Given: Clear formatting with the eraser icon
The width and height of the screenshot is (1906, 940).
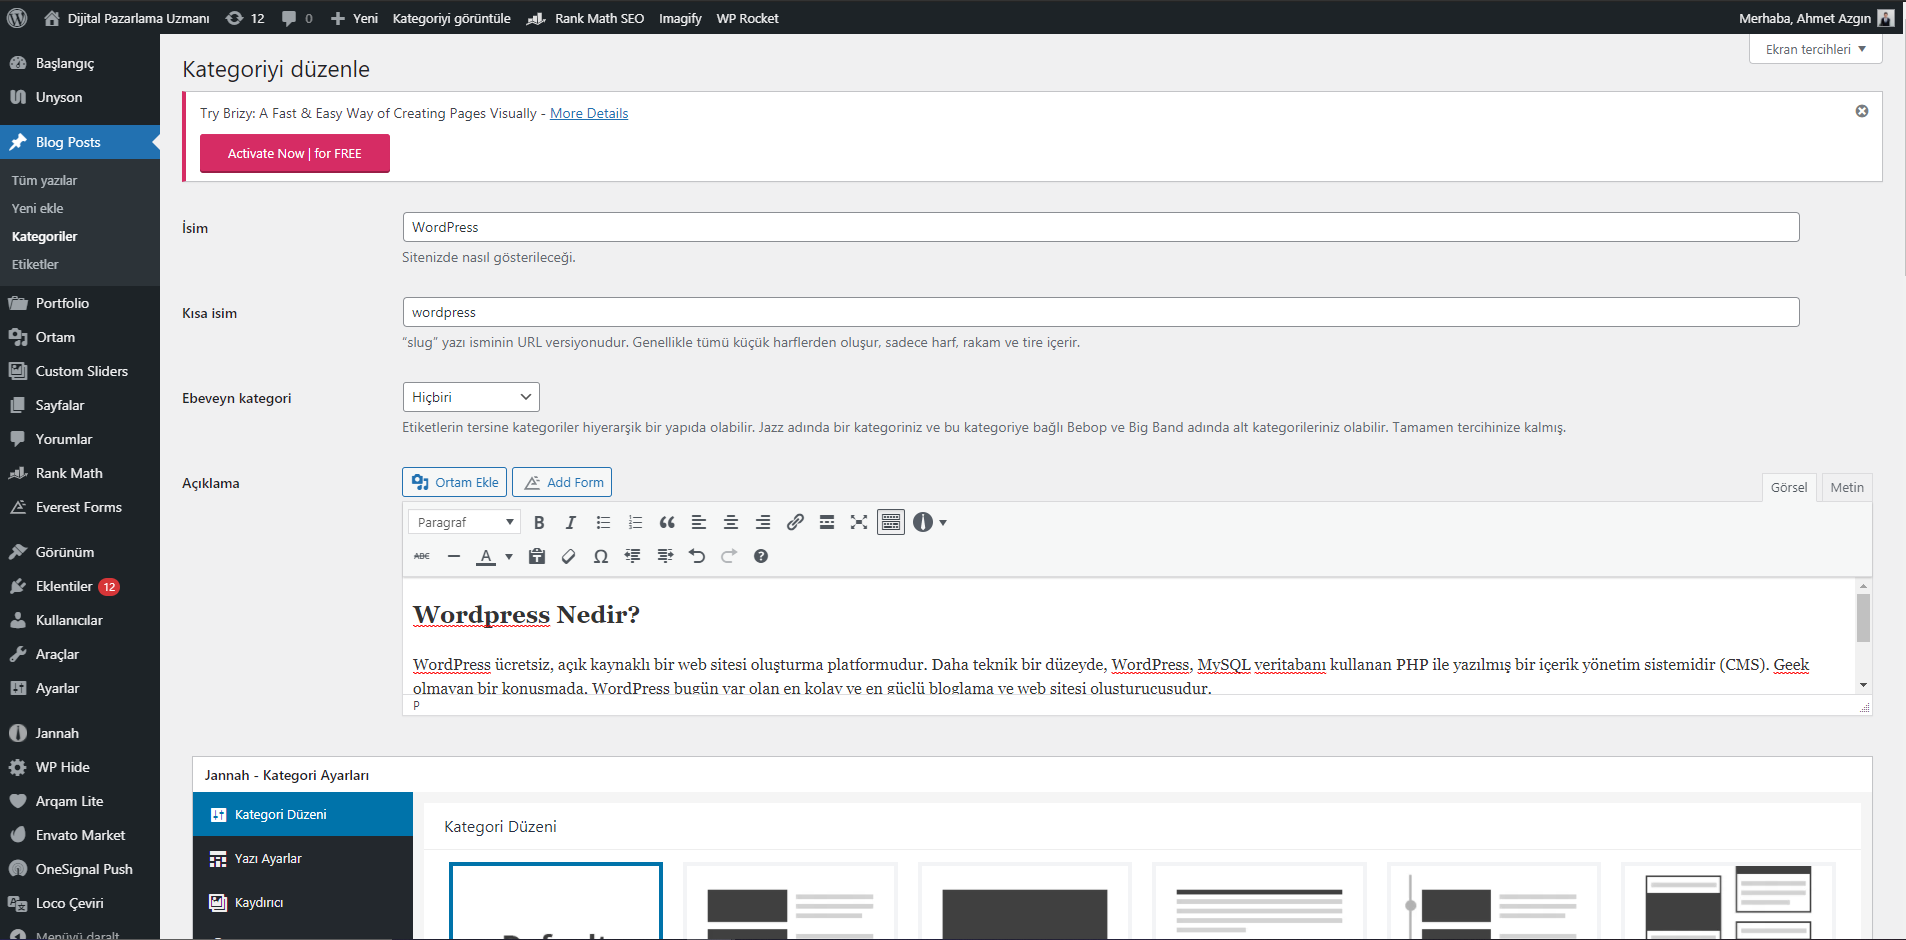Looking at the screenshot, I should 569,556.
